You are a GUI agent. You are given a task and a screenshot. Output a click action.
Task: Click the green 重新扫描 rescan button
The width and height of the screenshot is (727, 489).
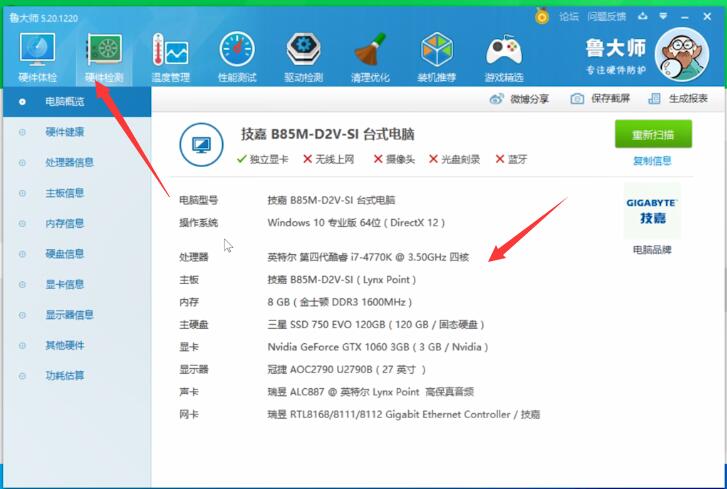(653, 134)
